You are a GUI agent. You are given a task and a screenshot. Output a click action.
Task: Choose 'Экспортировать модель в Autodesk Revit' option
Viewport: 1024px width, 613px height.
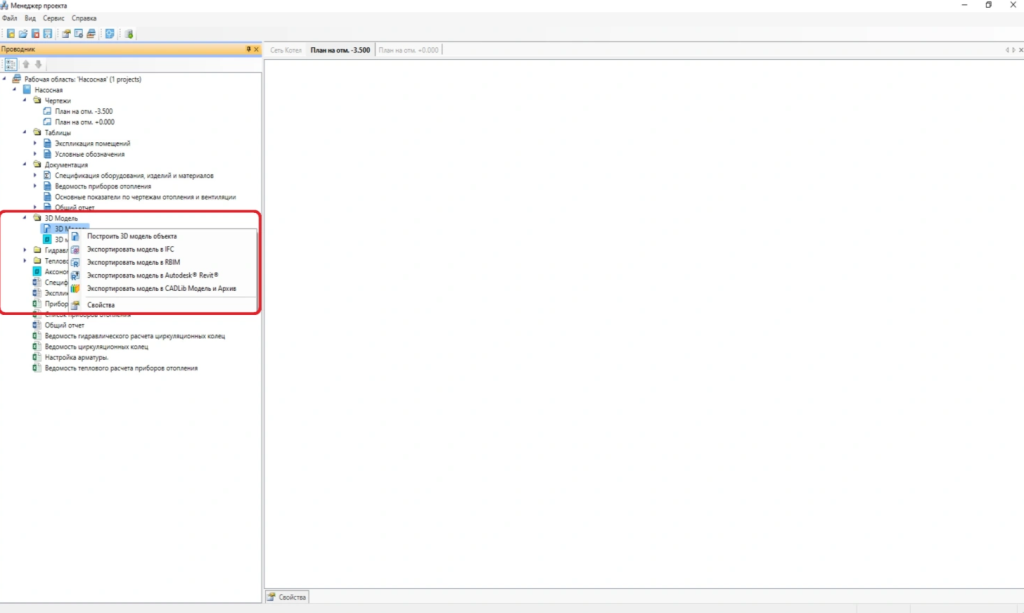[x=152, y=275]
